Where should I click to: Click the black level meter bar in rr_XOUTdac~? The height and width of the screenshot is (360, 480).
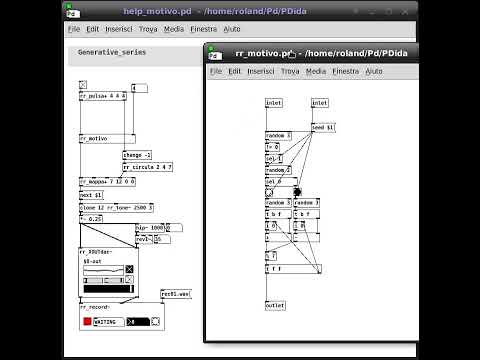(x=108, y=289)
